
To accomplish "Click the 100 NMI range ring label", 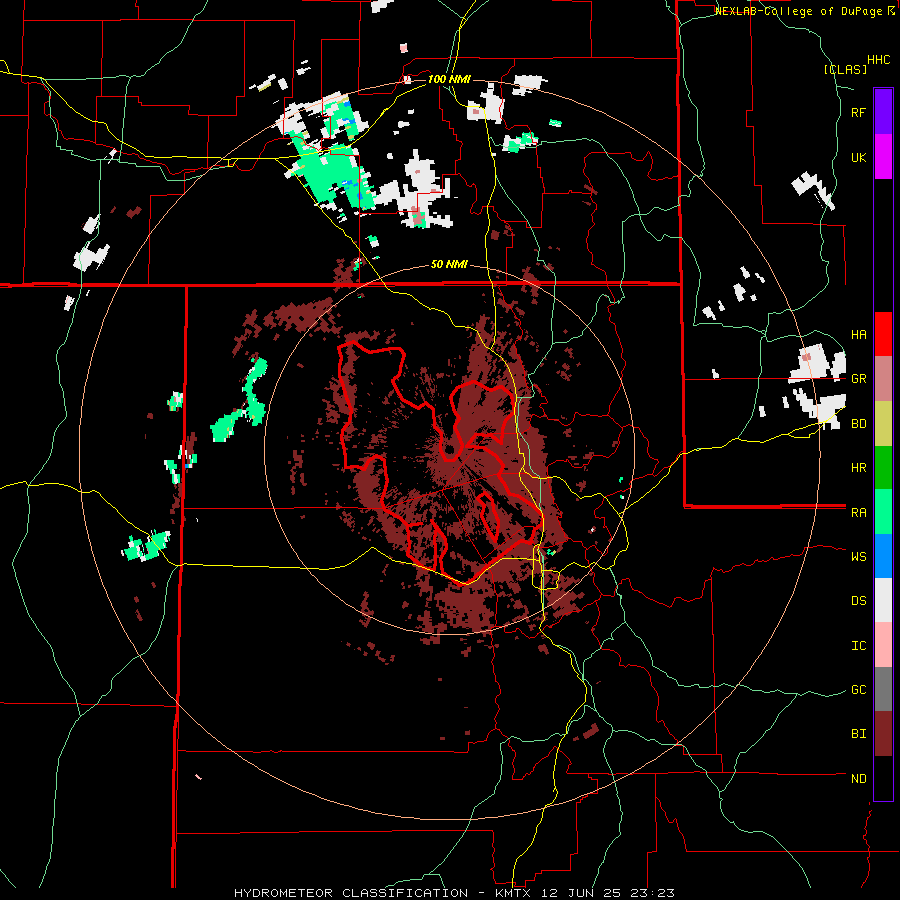I will (x=449, y=79).
